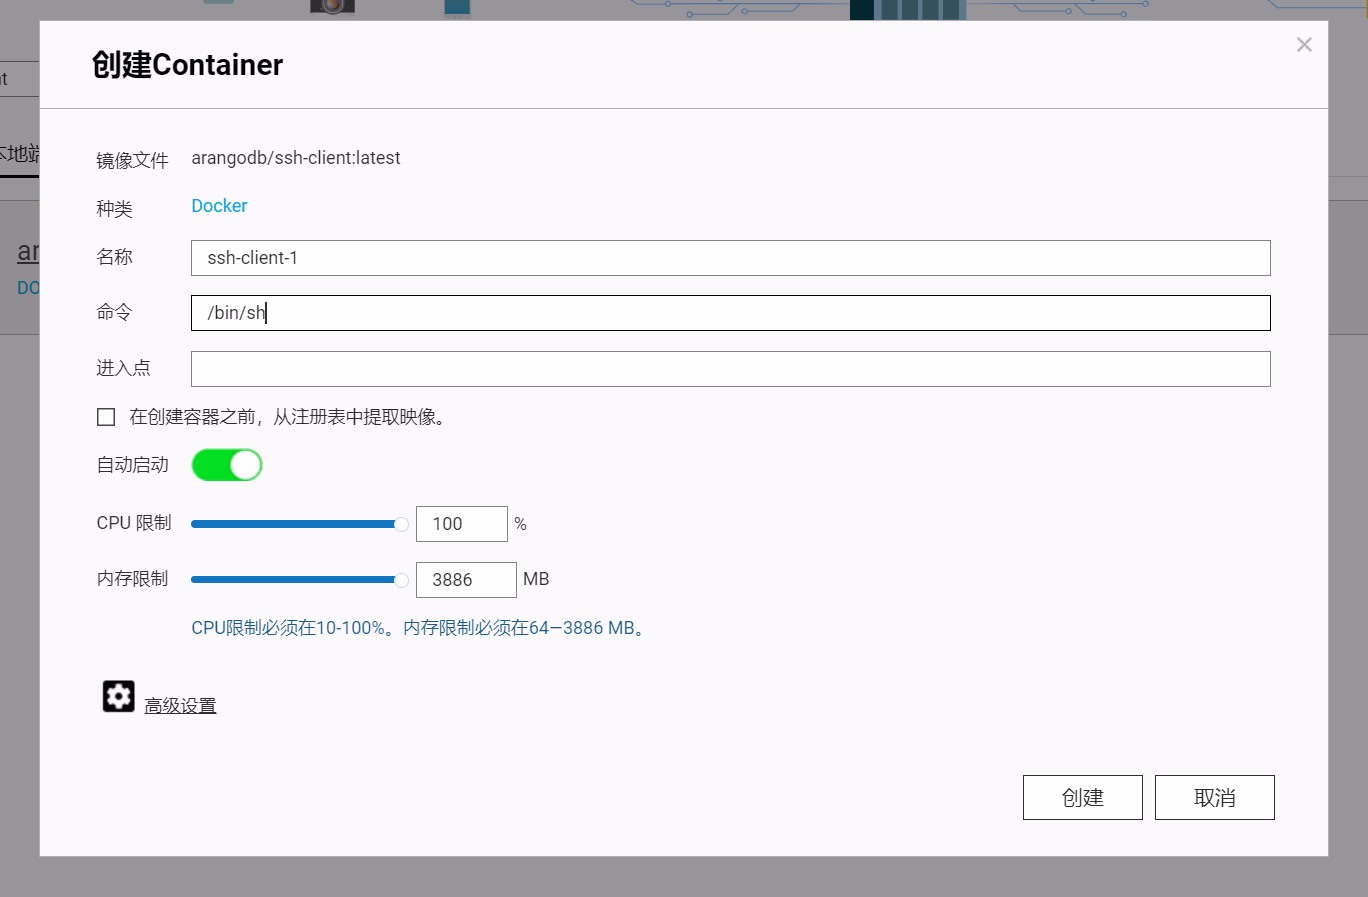This screenshot has width=1368, height=897.
Task: Disable the 自动启动 toggle switch
Action: tap(227, 465)
